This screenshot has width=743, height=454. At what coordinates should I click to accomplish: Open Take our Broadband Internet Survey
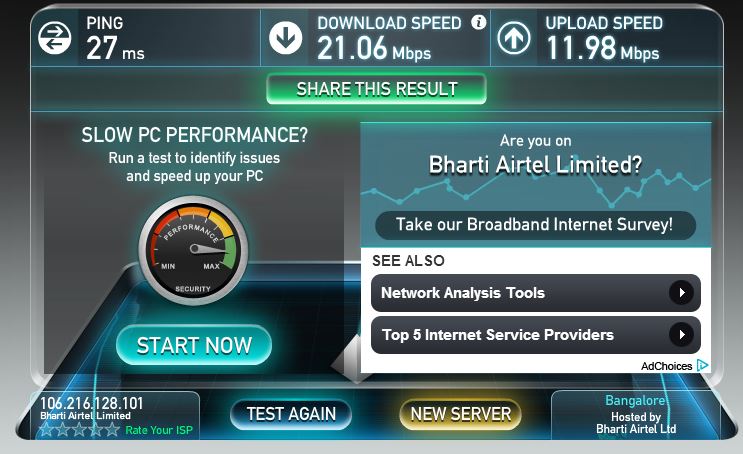click(x=535, y=225)
